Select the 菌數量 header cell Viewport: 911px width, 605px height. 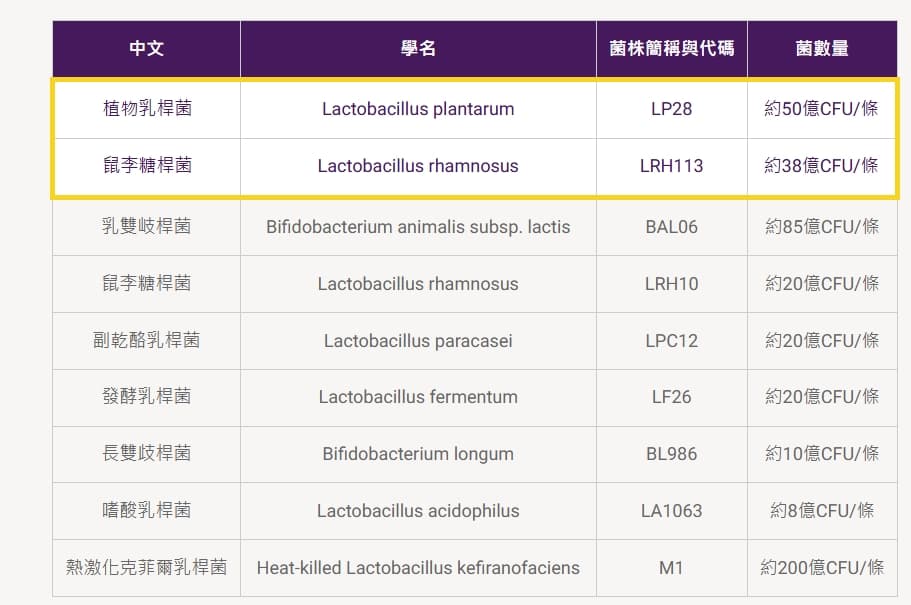point(822,48)
